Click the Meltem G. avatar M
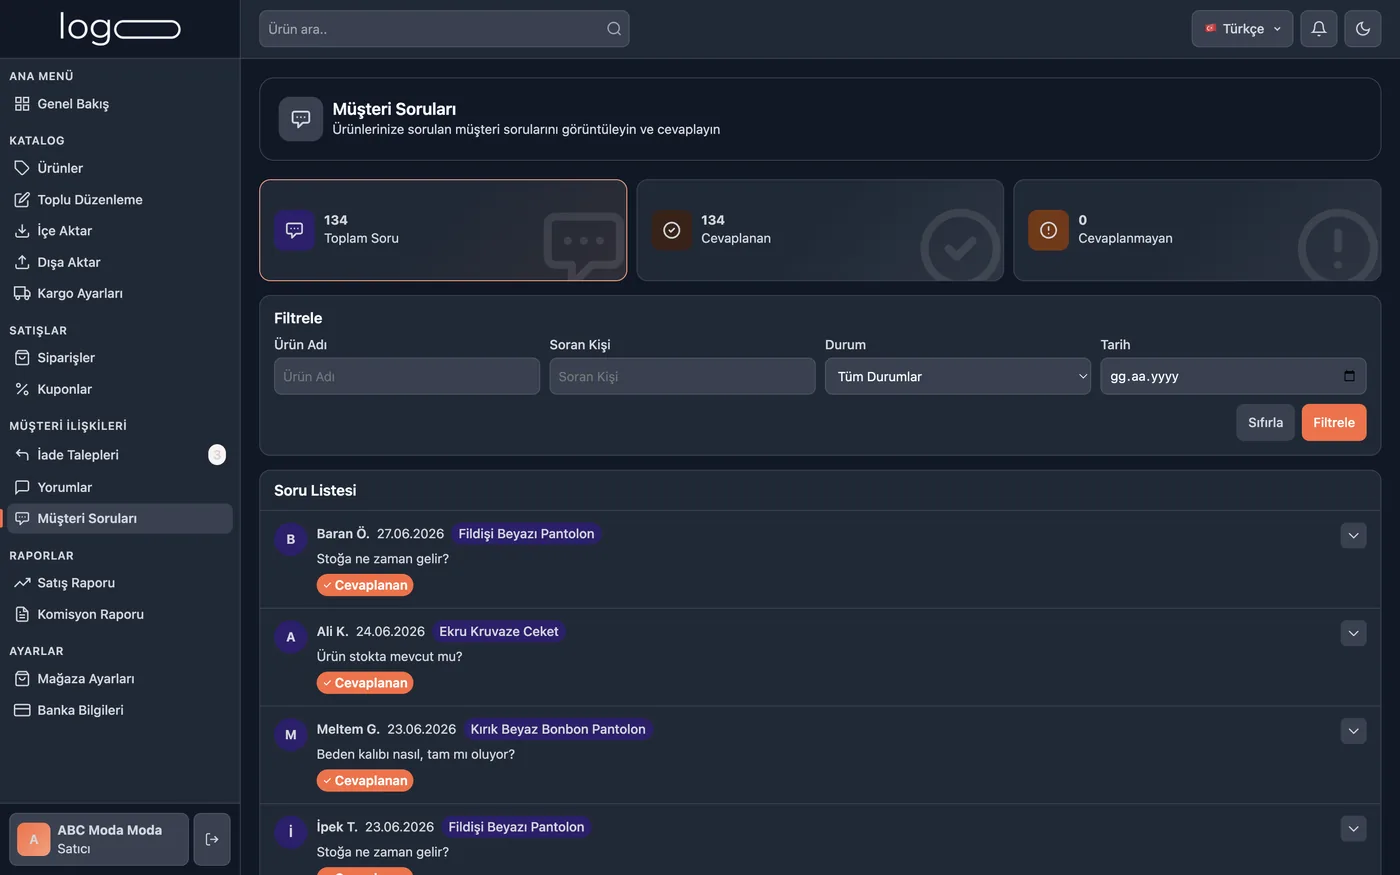Image resolution: width=1400 pixels, height=875 pixels. click(x=291, y=735)
